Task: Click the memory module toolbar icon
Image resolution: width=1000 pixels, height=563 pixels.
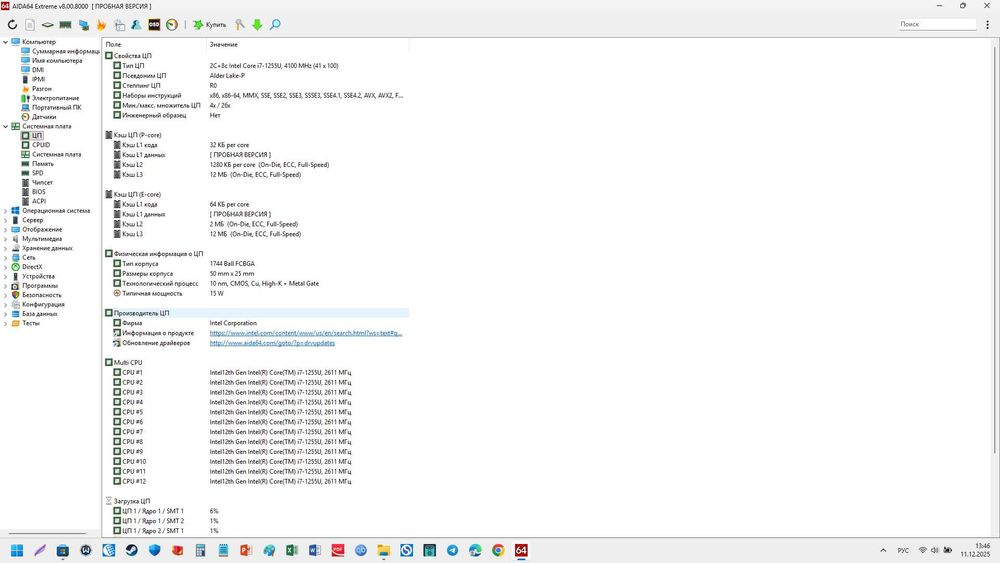Action: (66, 25)
